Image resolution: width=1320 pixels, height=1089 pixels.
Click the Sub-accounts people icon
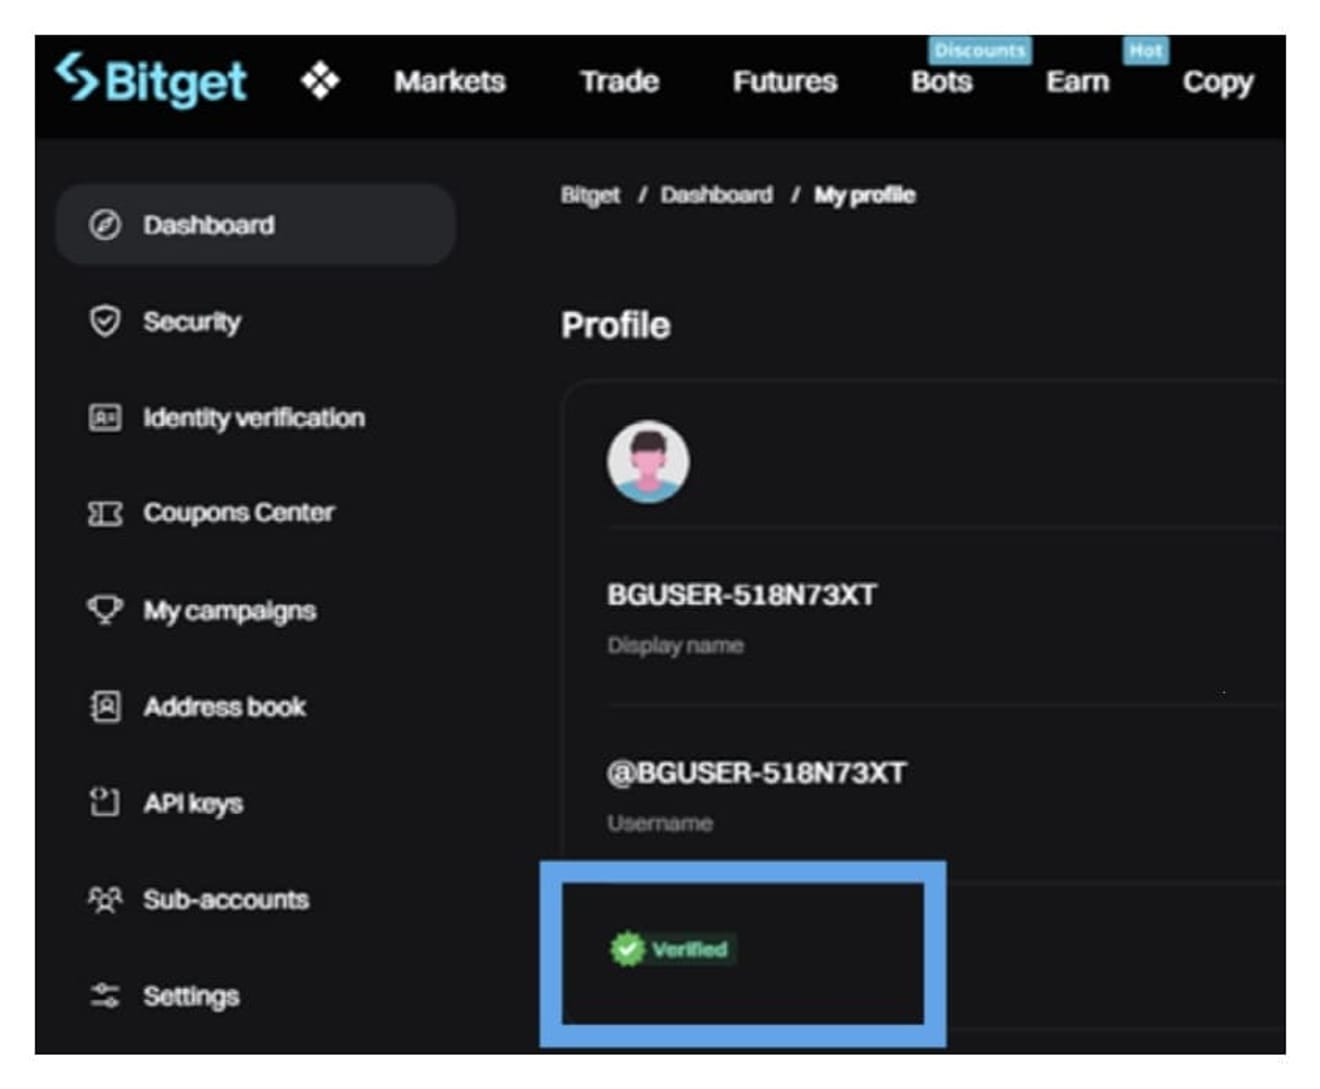pyautogui.click(x=105, y=899)
